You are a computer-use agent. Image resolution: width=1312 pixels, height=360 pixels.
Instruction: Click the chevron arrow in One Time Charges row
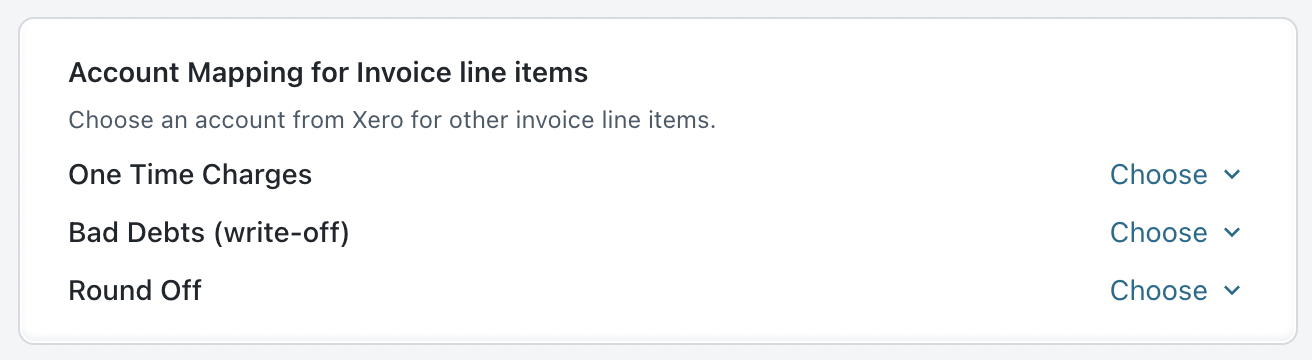pos(1232,175)
